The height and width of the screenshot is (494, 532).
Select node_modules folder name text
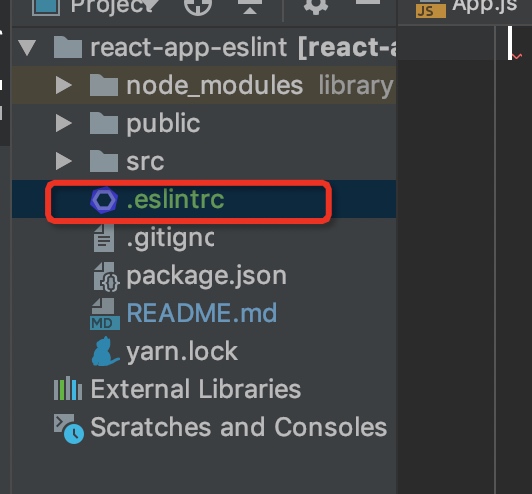coord(215,86)
